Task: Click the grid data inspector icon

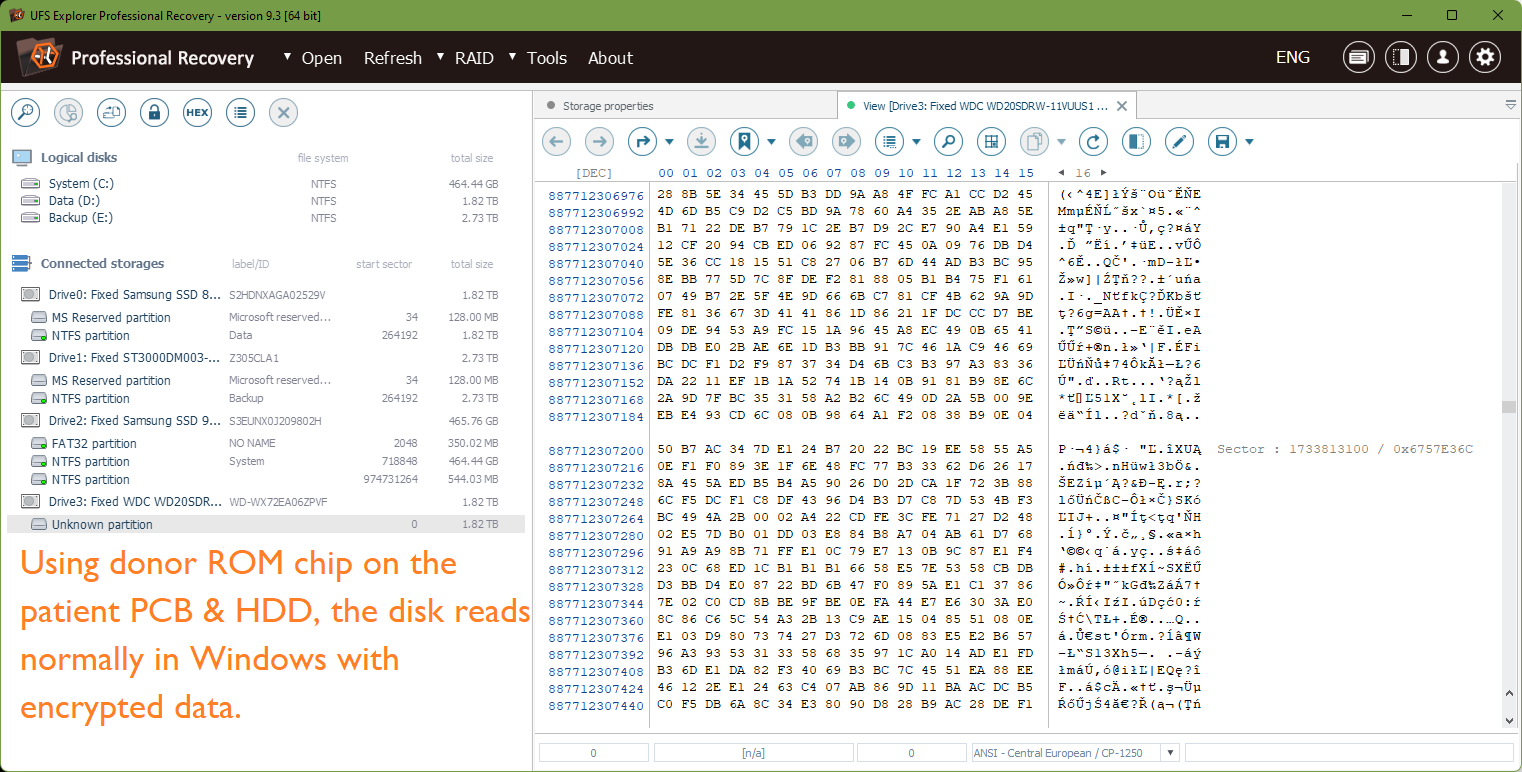Action: click(x=991, y=142)
